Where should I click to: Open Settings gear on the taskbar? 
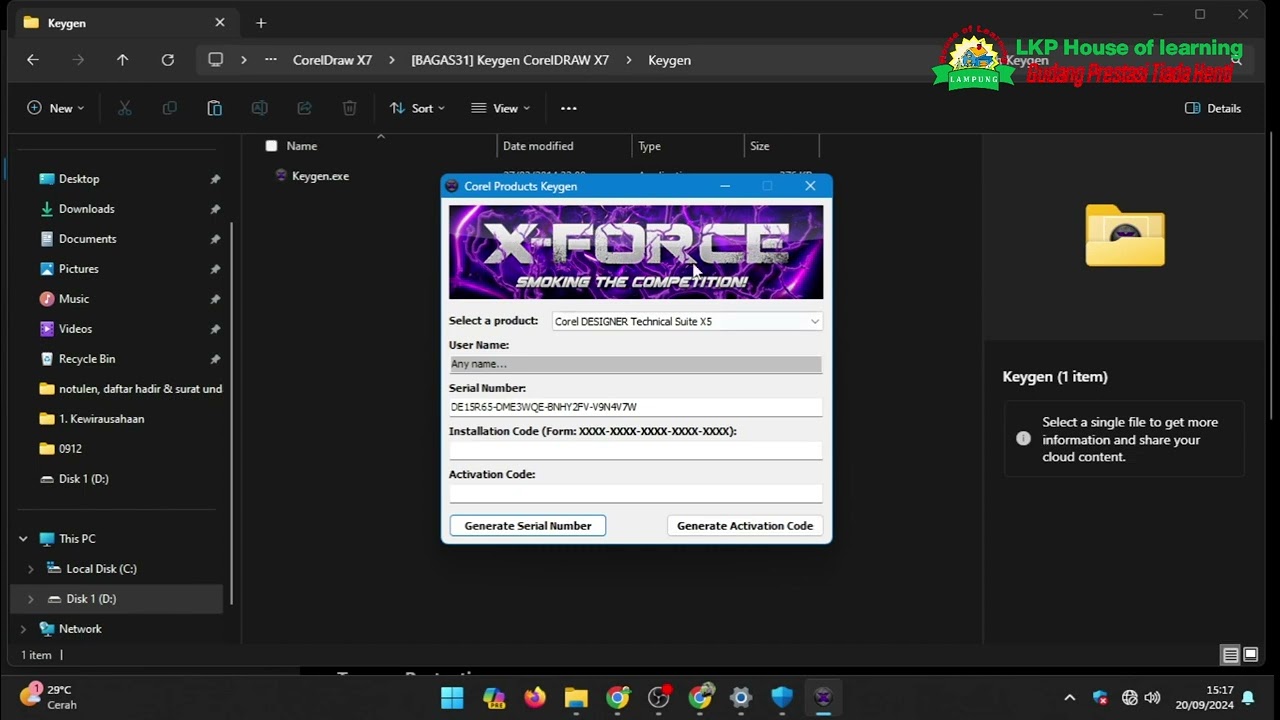pyautogui.click(x=741, y=697)
